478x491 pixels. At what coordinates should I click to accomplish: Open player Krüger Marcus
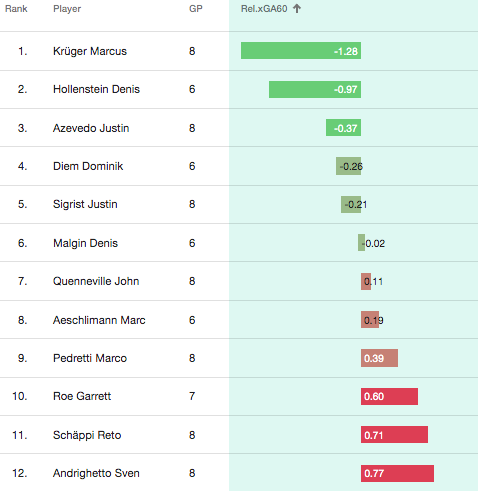(x=90, y=51)
